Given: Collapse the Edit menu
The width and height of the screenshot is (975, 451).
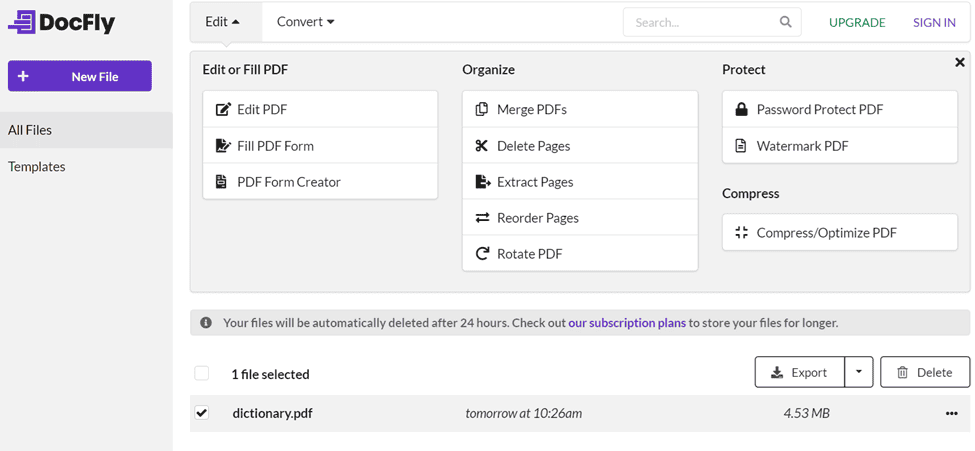Looking at the screenshot, I should 222,22.
